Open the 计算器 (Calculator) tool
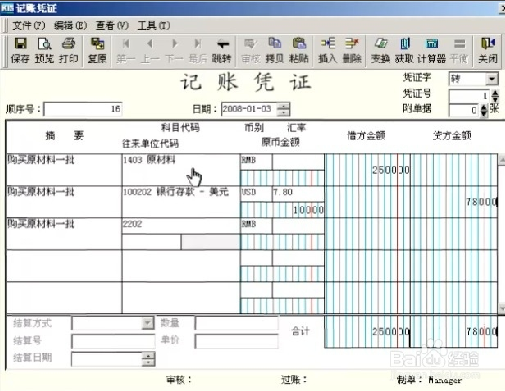The height and width of the screenshot is (391, 505). point(432,50)
